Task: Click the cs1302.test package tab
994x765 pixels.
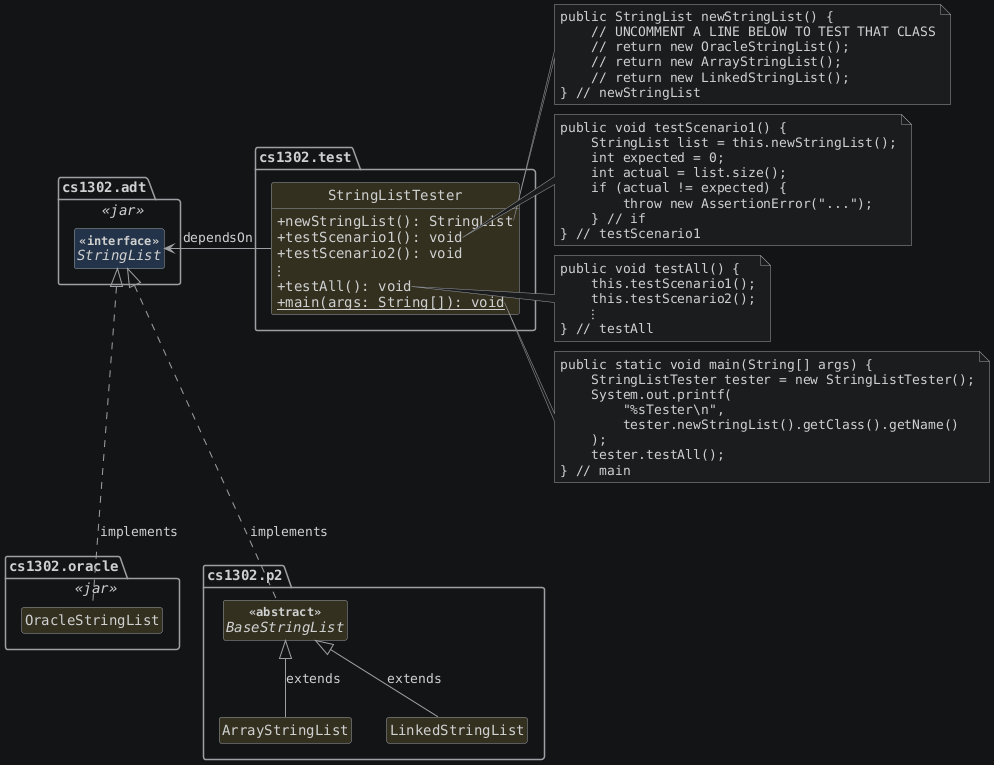Action: point(306,158)
